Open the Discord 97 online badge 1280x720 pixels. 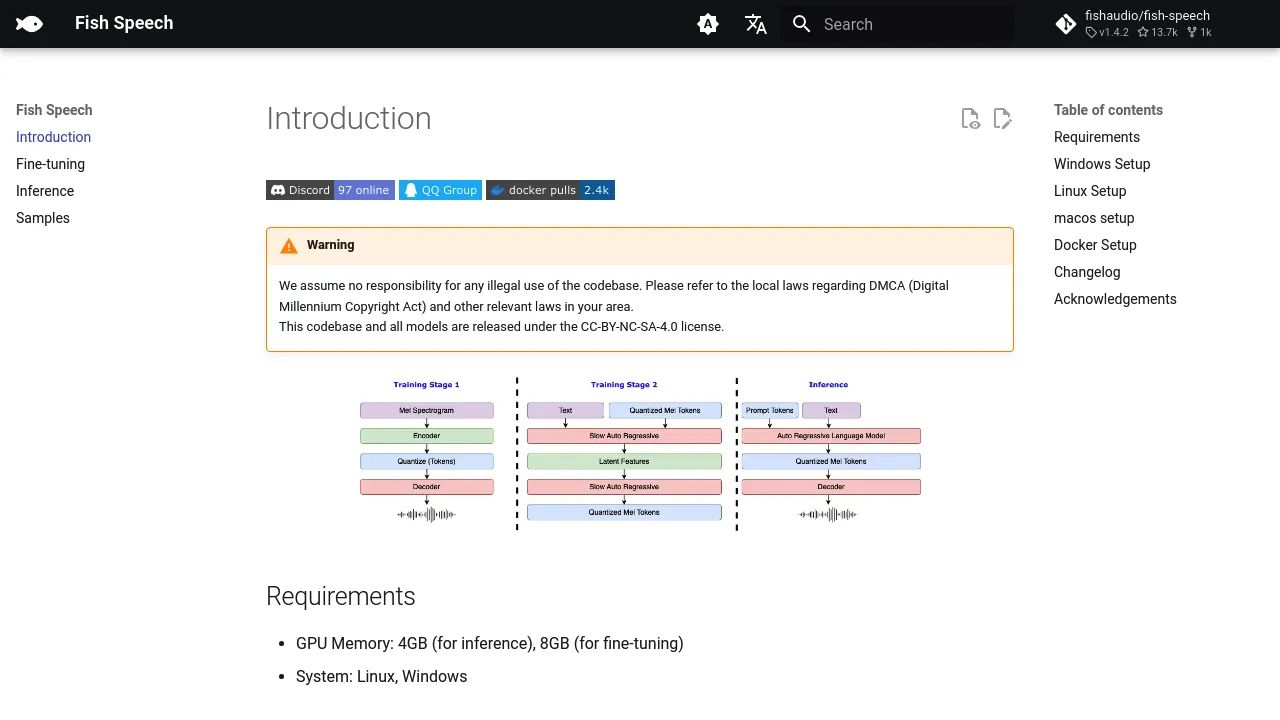[x=330, y=190]
